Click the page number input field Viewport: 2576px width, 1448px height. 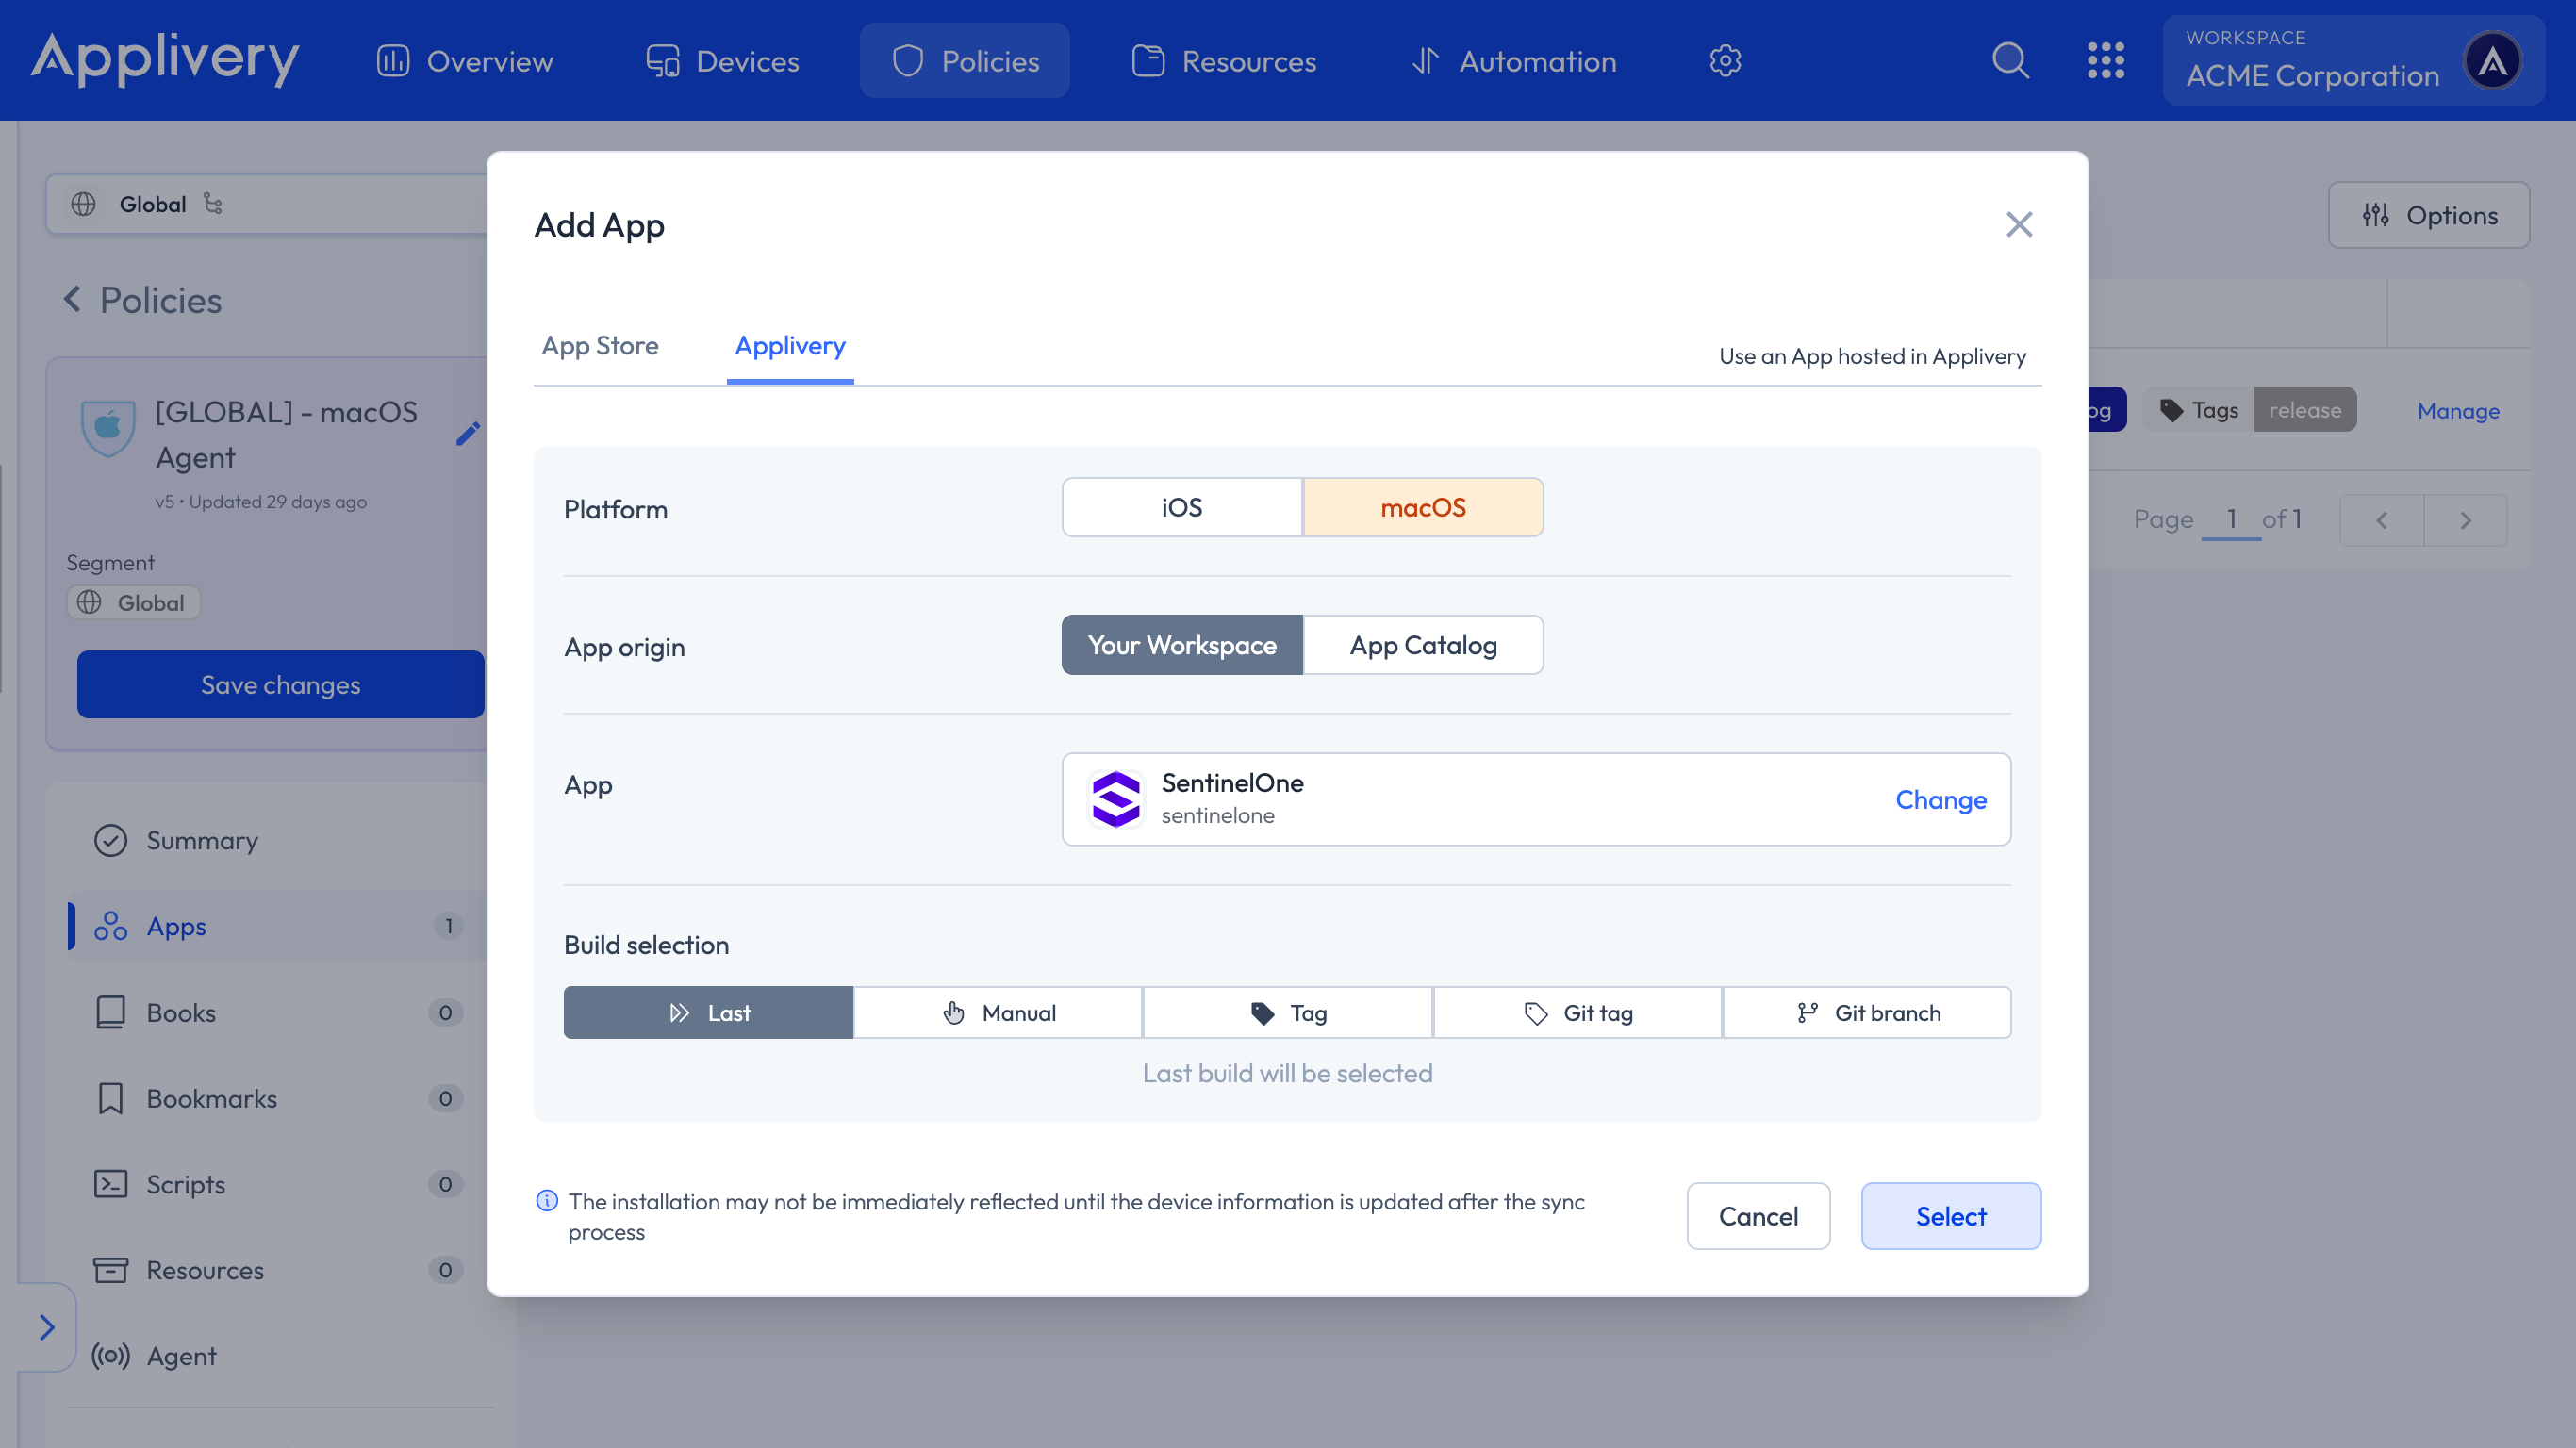pos(2230,519)
